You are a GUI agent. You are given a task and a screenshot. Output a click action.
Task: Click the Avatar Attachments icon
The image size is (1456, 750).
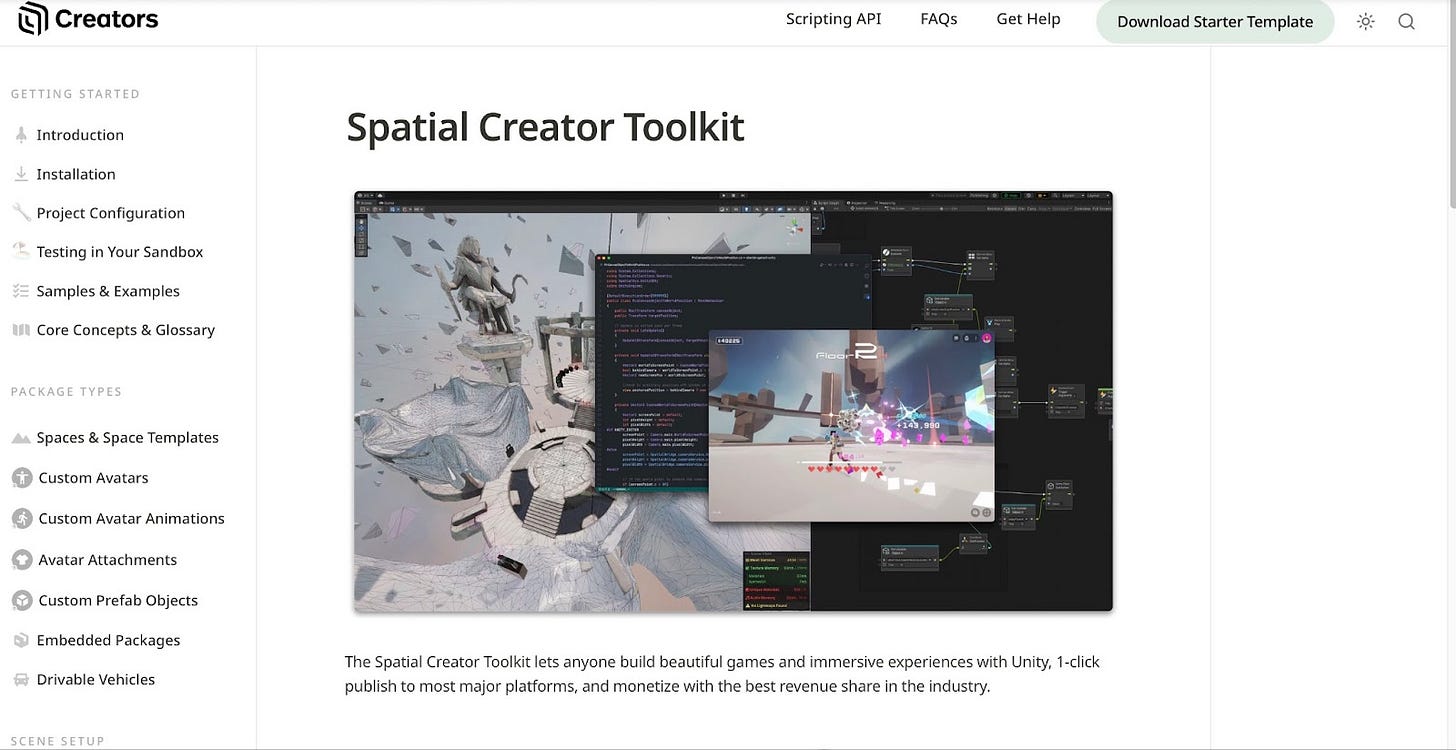pos(22,560)
